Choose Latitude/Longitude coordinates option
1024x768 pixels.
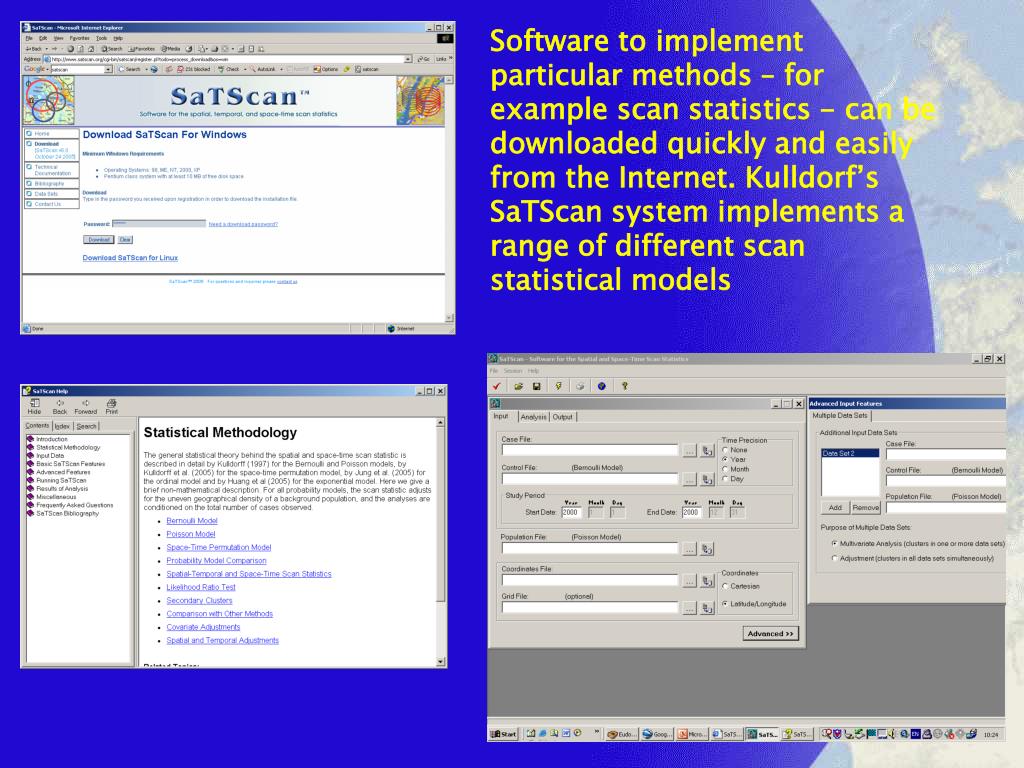point(754,604)
